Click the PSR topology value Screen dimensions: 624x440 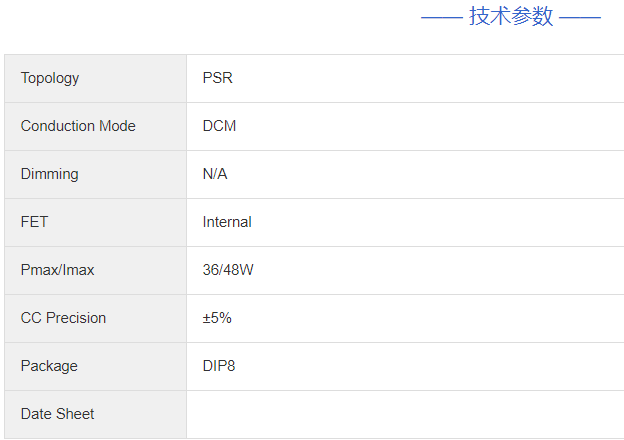(x=217, y=78)
